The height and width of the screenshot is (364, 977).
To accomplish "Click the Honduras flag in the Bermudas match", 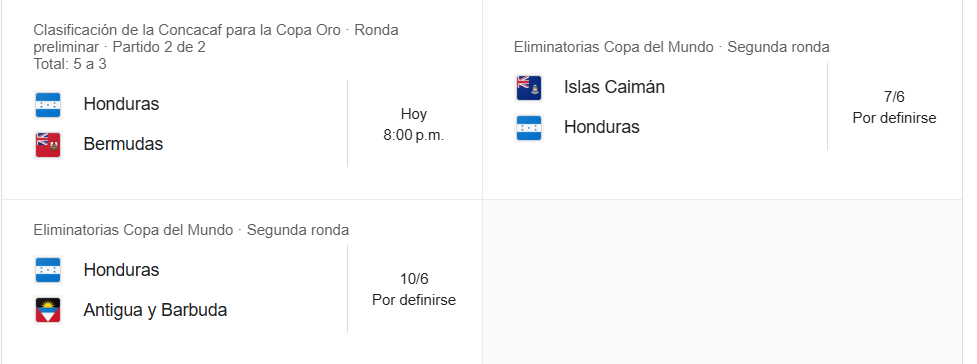I will [x=48, y=105].
